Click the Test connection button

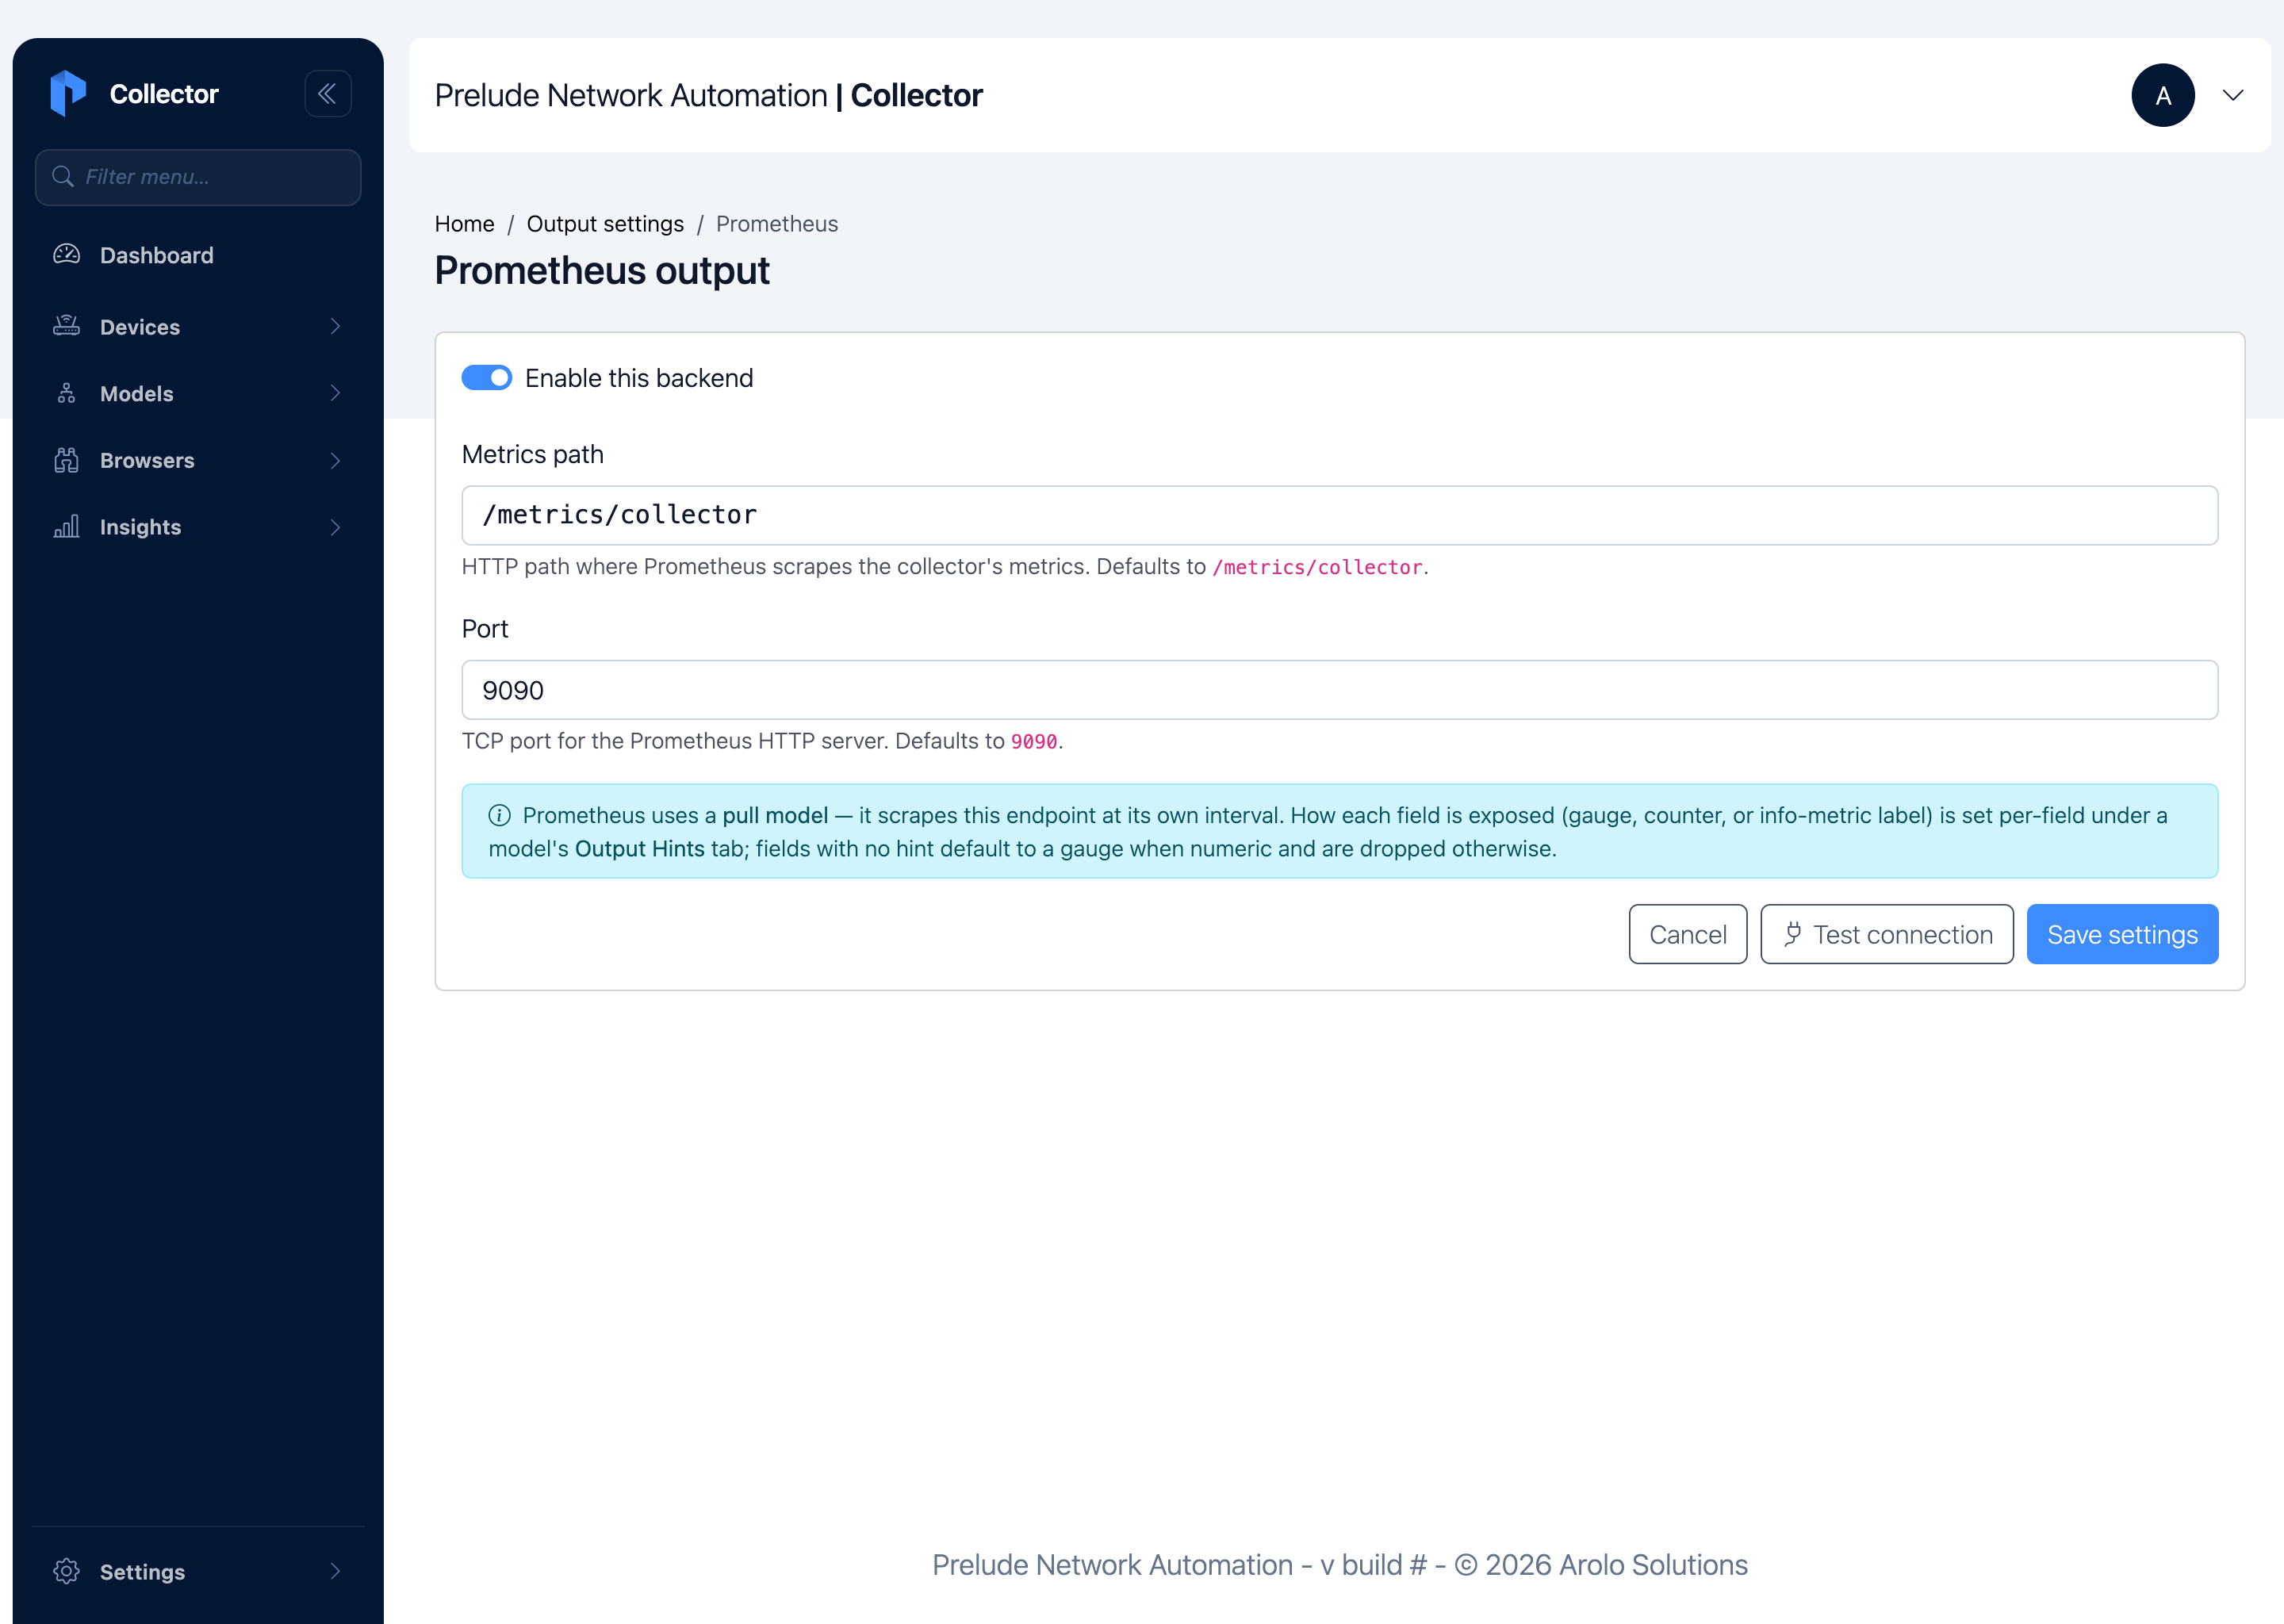(1886, 934)
